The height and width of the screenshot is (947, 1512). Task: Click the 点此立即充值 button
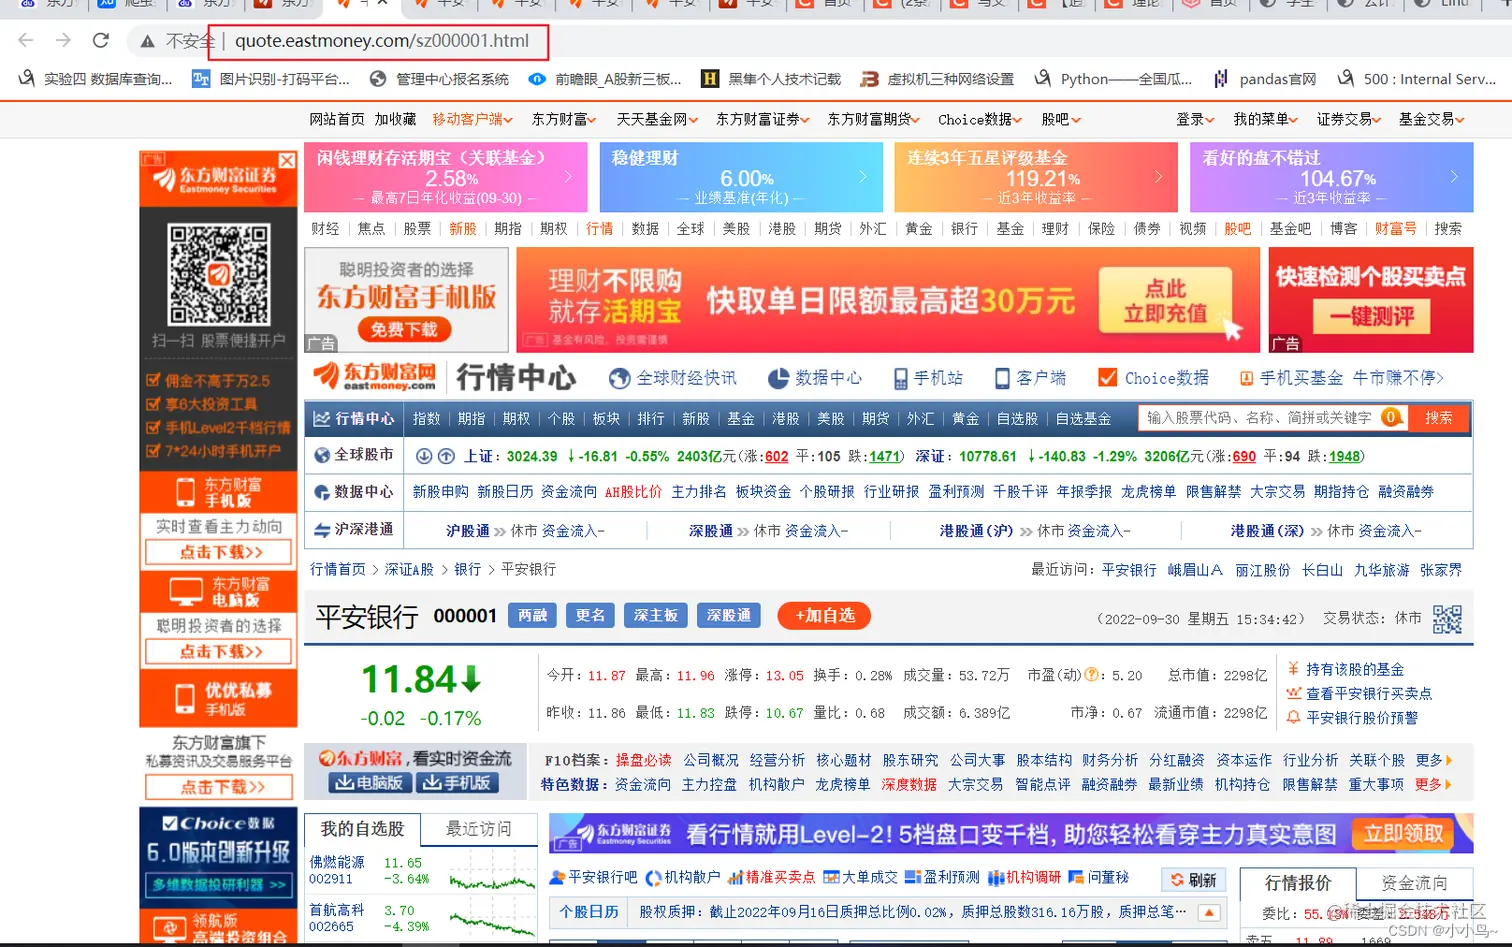click(x=1165, y=301)
